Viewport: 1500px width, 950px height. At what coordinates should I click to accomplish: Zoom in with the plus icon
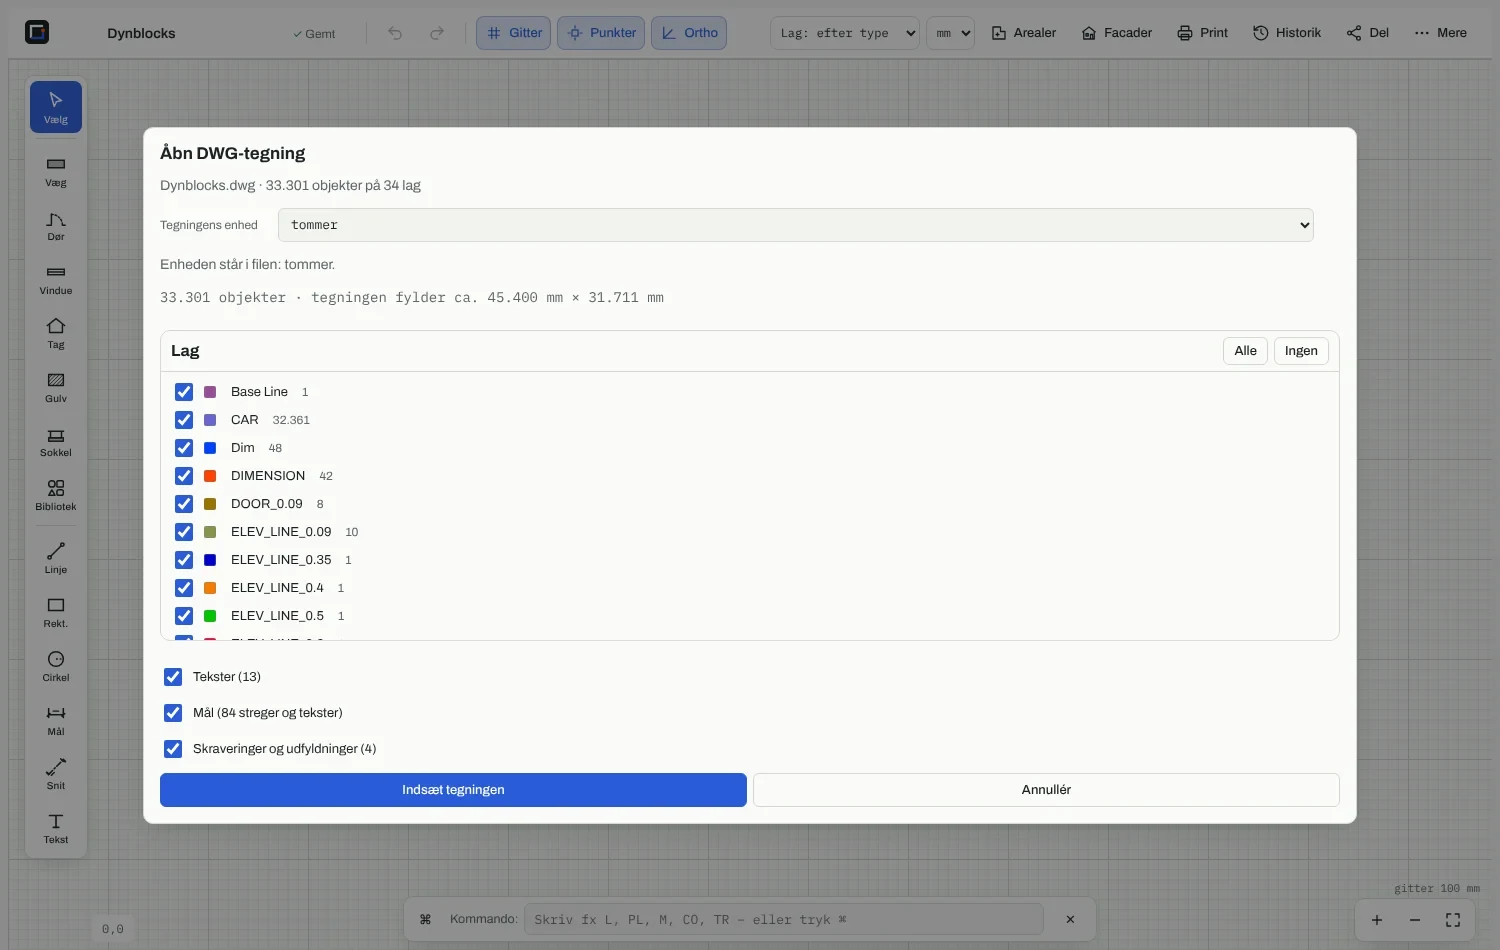coord(1377,920)
